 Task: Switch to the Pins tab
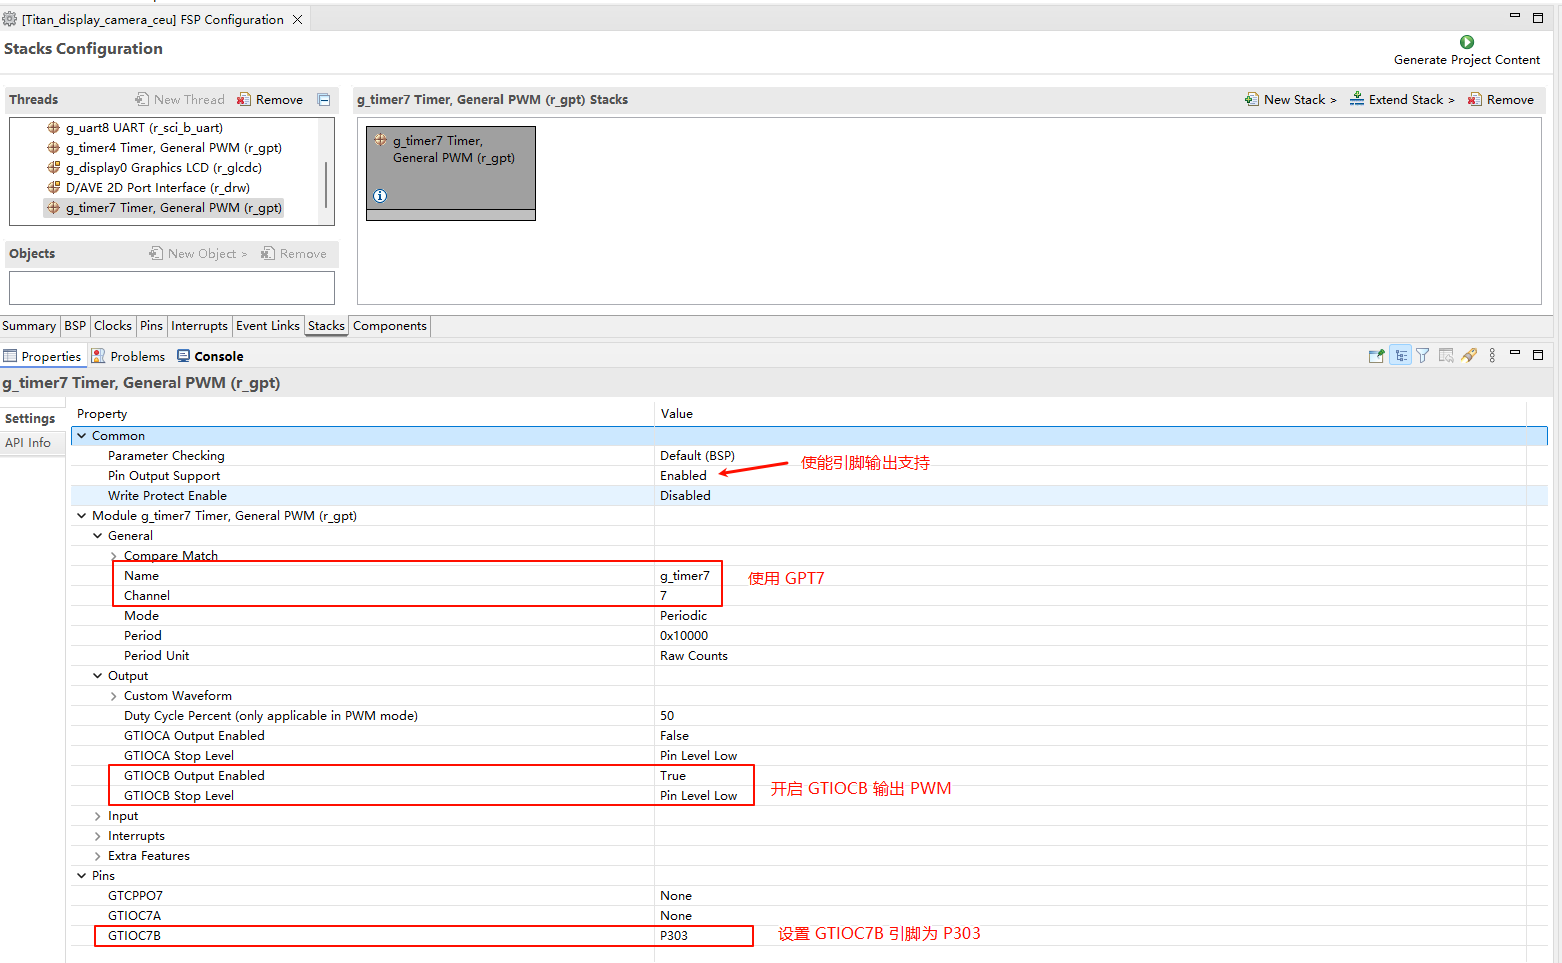point(151,326)
